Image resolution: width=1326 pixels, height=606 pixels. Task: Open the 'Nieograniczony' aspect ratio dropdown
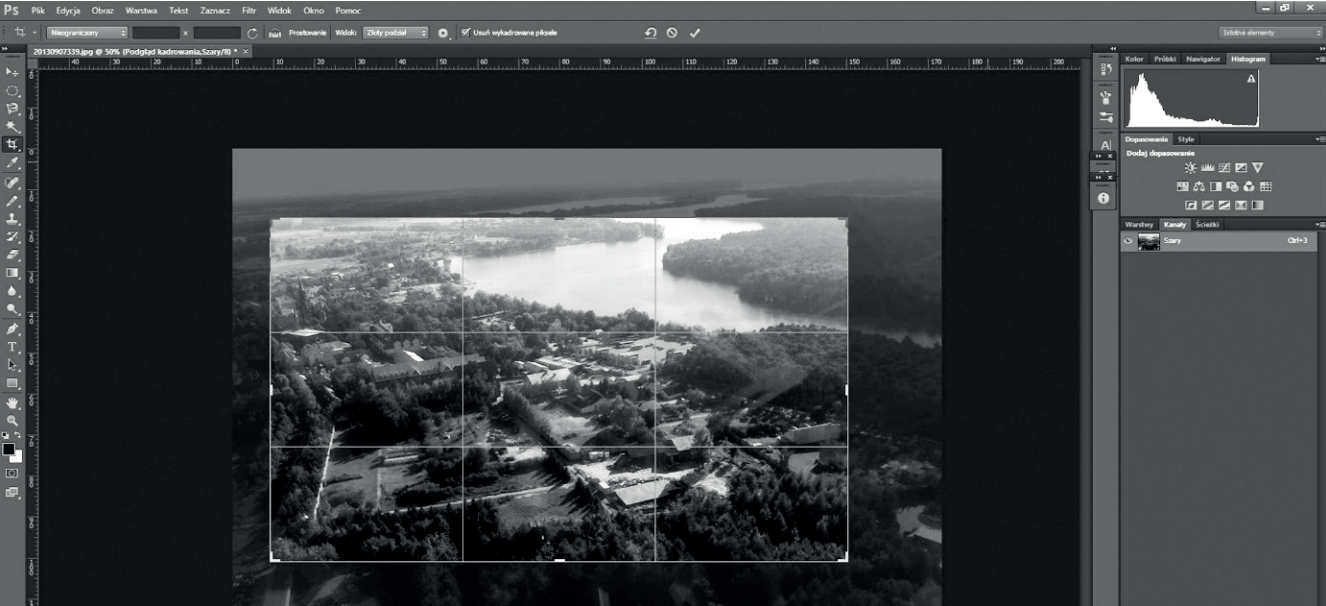pos(87,33)
